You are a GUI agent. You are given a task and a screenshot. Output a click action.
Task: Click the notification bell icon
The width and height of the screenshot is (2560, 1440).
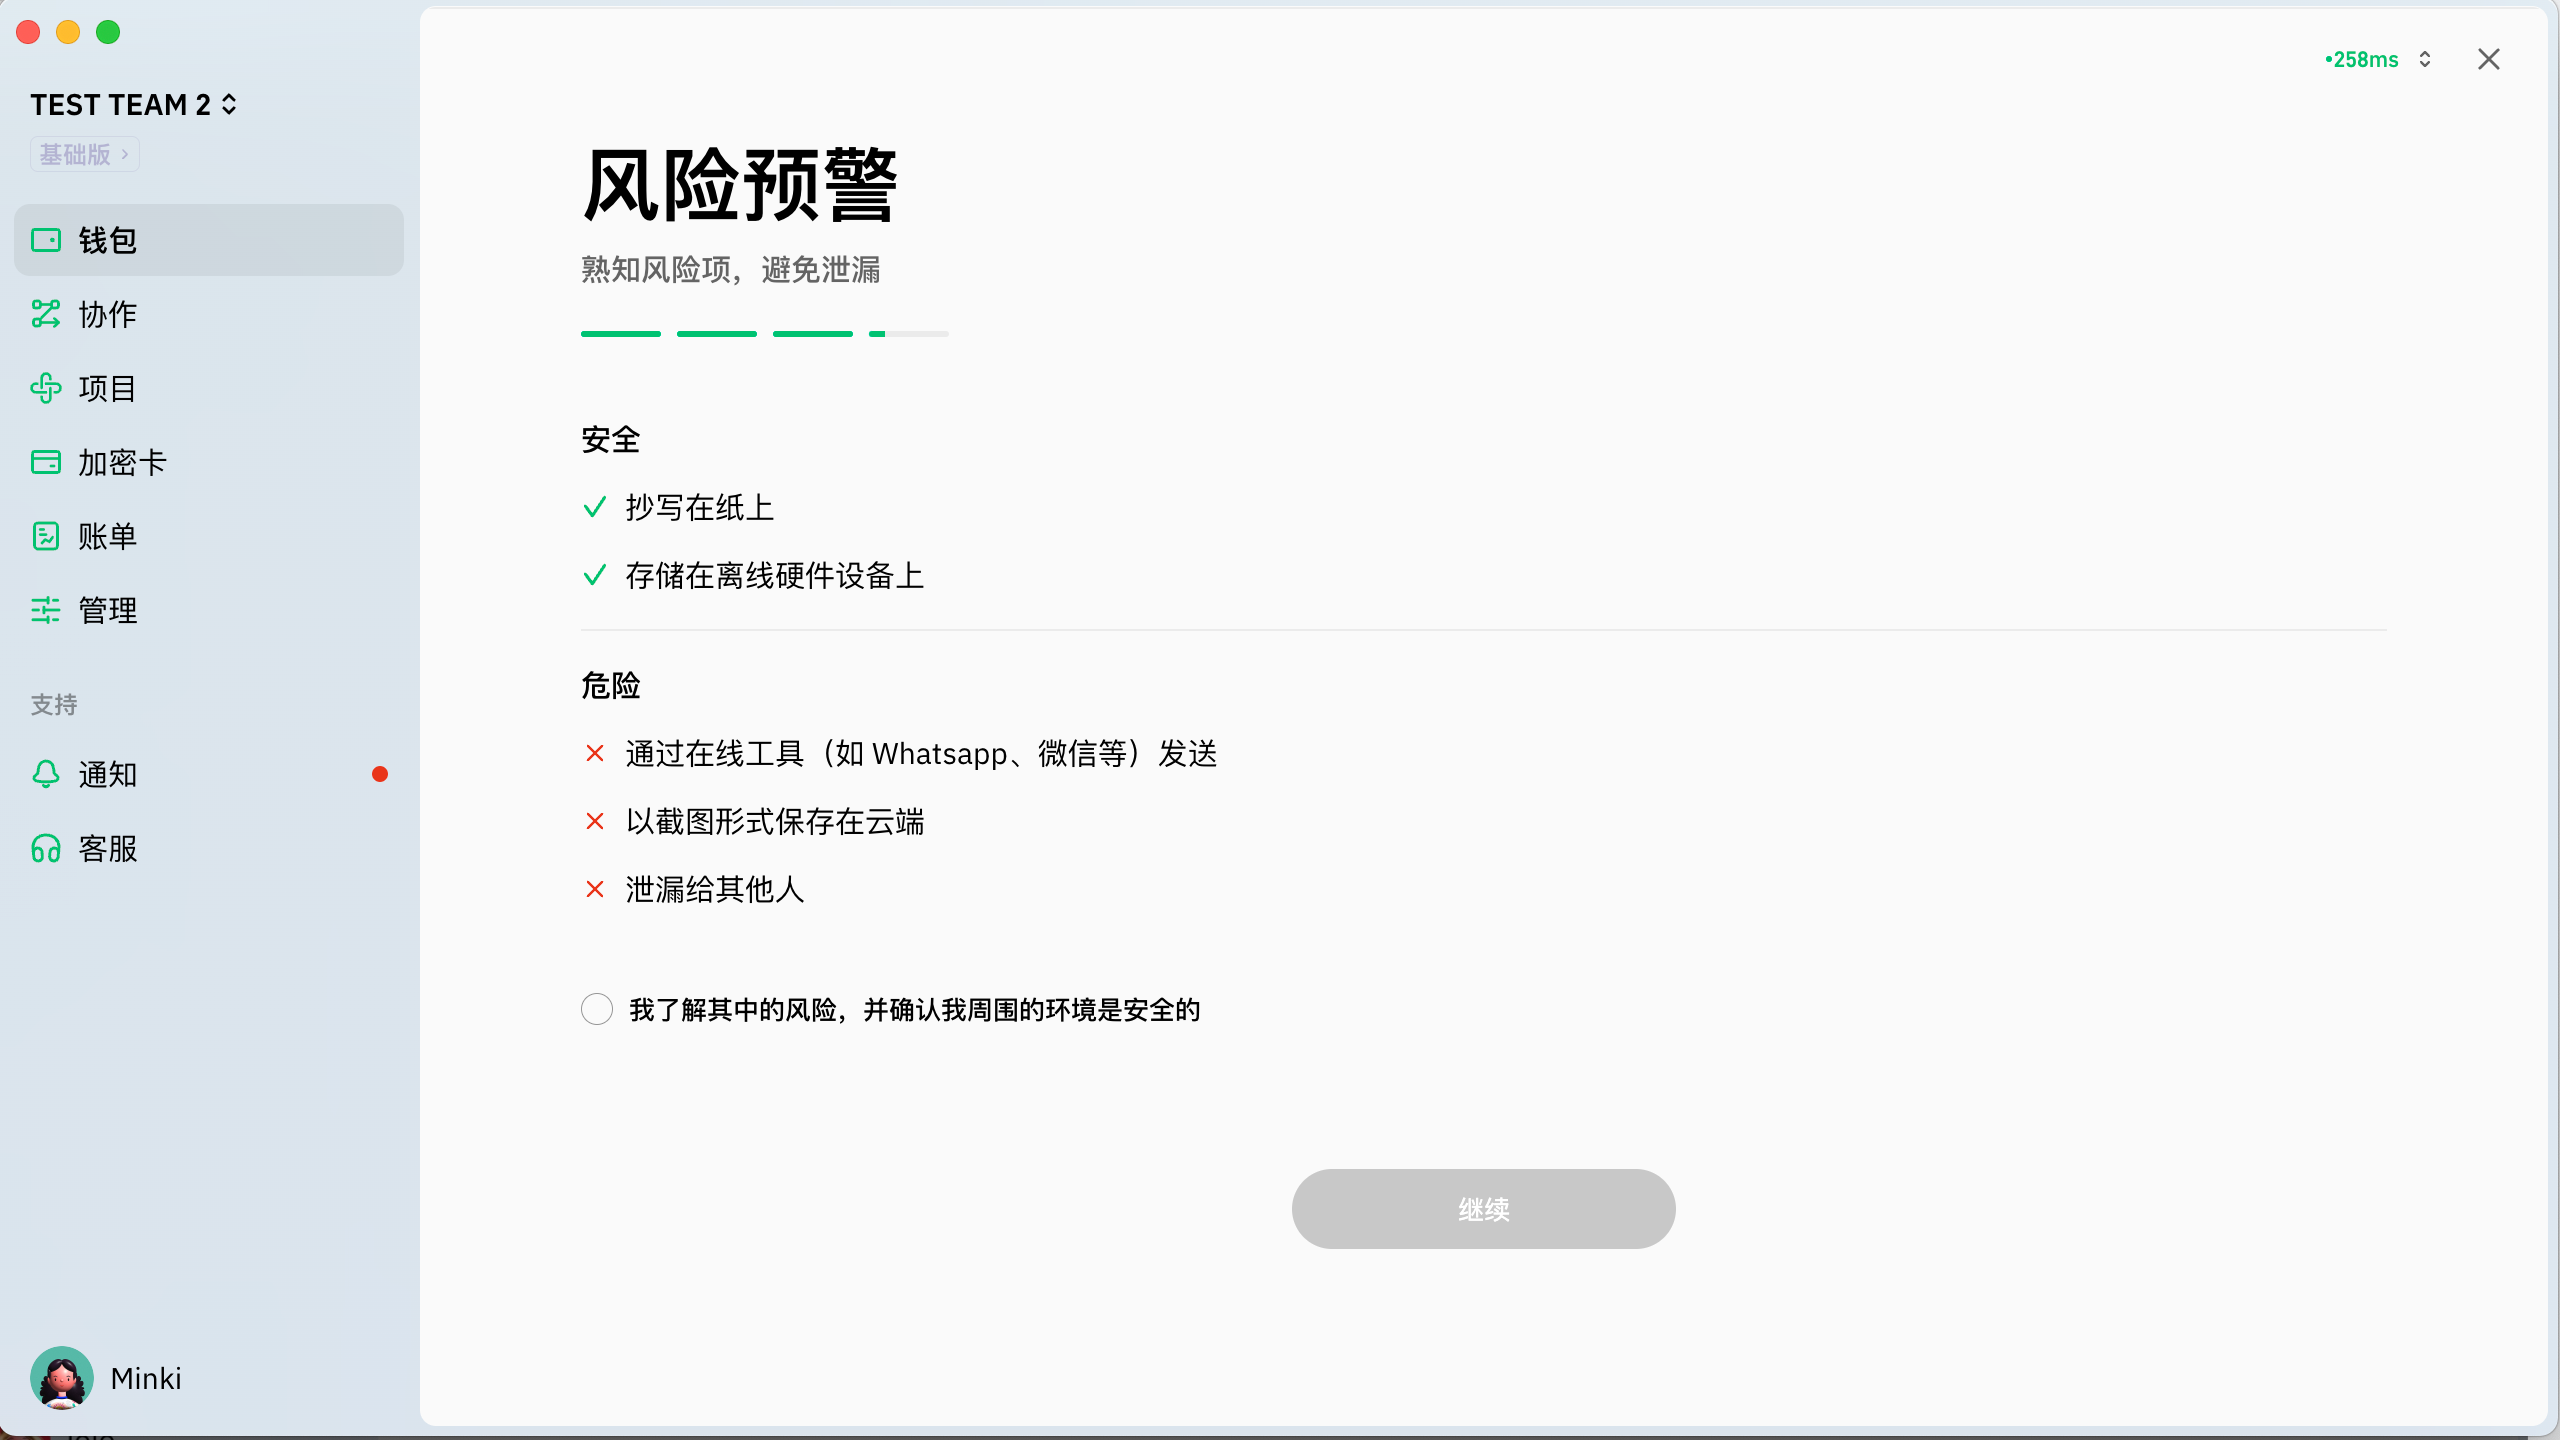point(46,774)
